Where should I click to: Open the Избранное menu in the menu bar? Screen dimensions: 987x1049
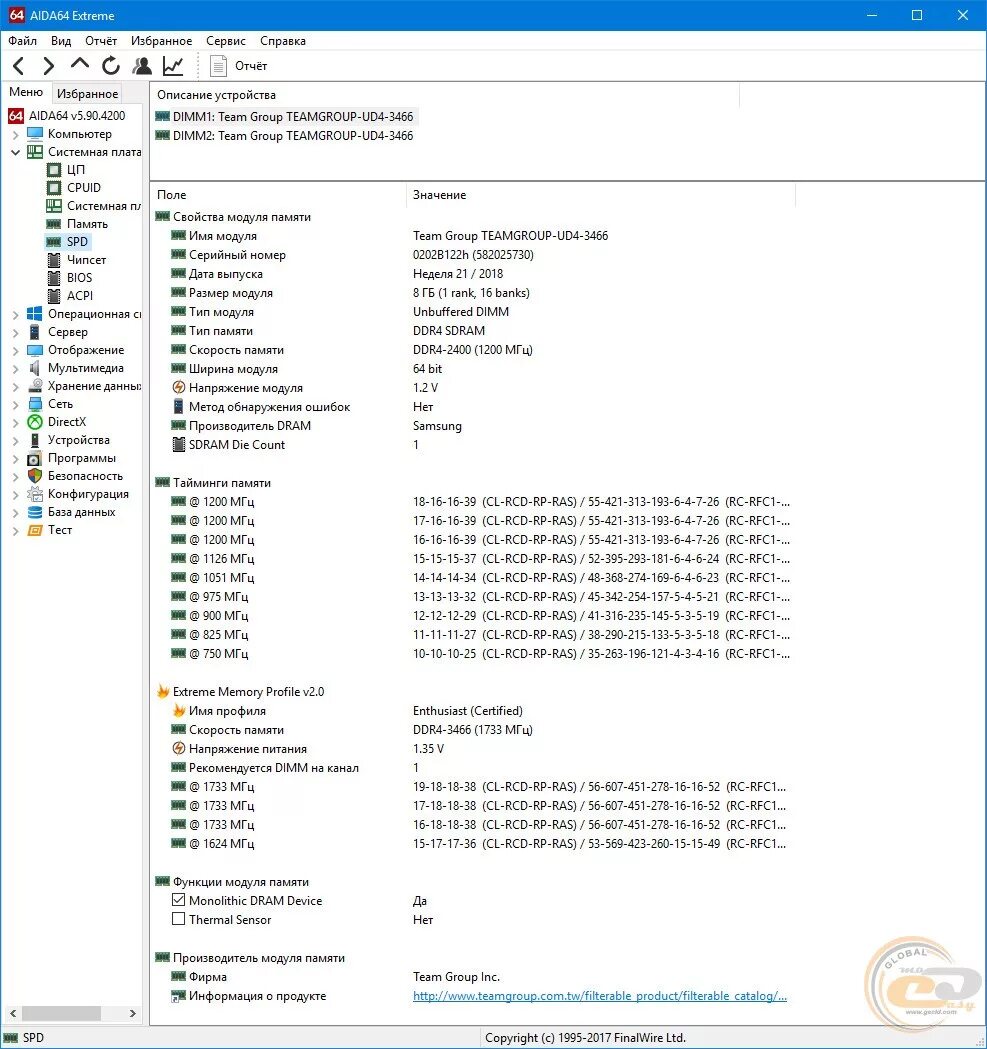(161, 41)
